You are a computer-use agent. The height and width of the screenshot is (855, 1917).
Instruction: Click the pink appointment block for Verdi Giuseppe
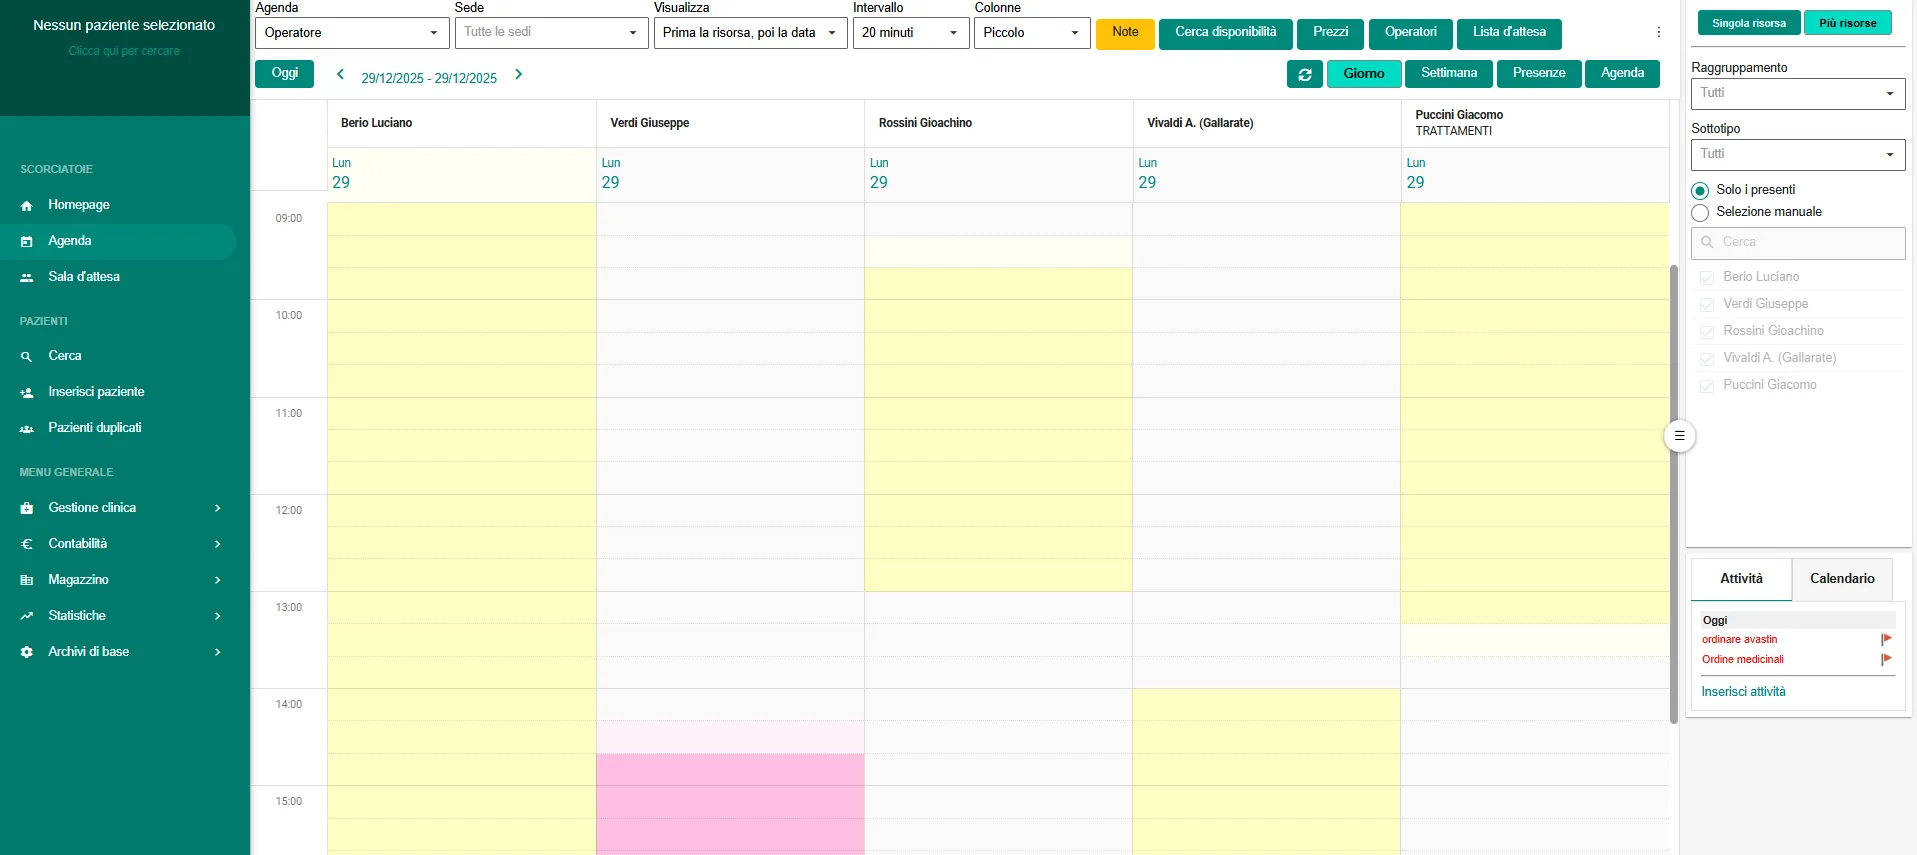tap(730, 804)
